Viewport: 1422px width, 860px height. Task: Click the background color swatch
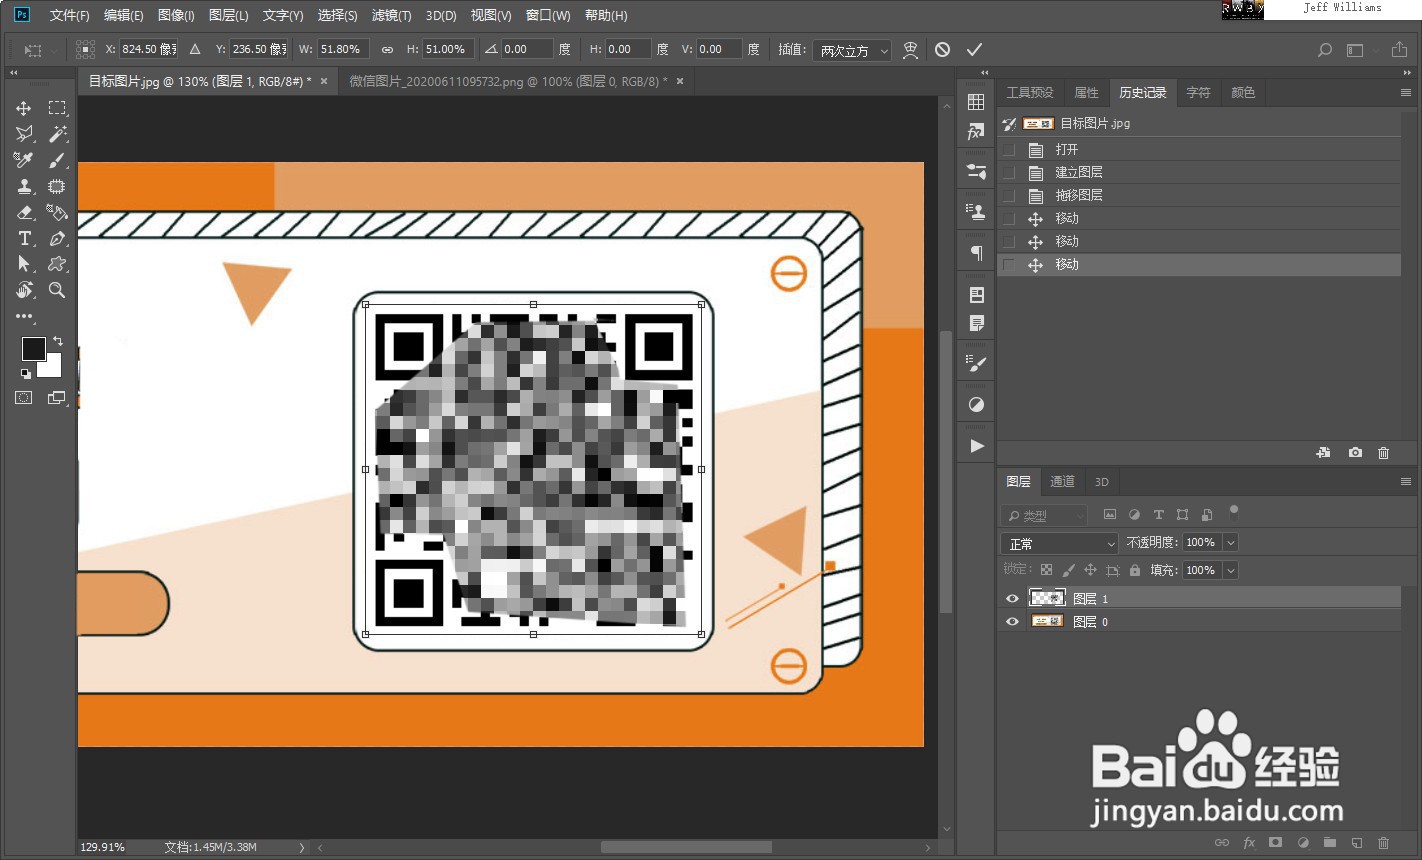pyautogui.click(x=54, y=369)
